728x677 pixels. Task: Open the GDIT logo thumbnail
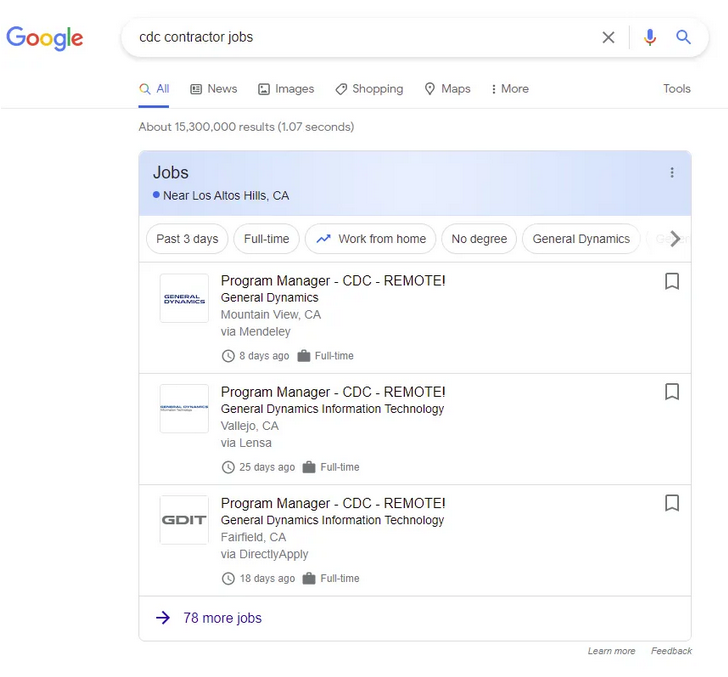[x=184, y=520]
